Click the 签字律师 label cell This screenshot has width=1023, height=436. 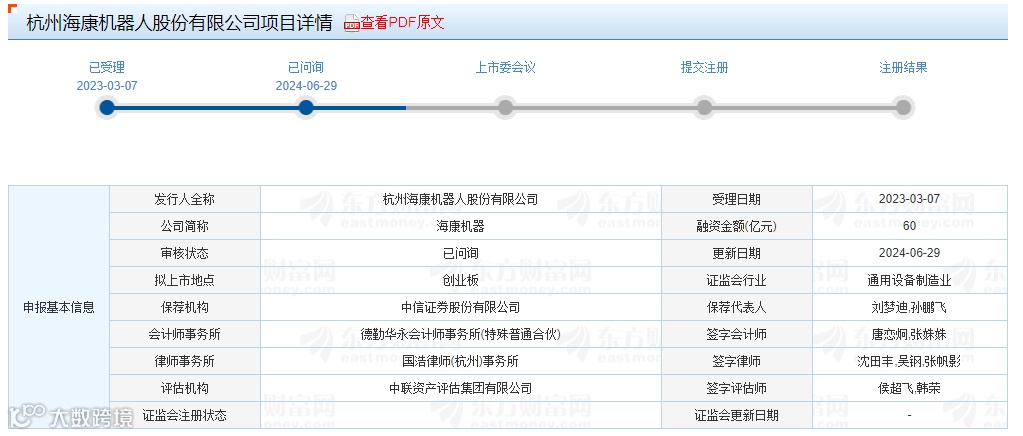(737, 361)
